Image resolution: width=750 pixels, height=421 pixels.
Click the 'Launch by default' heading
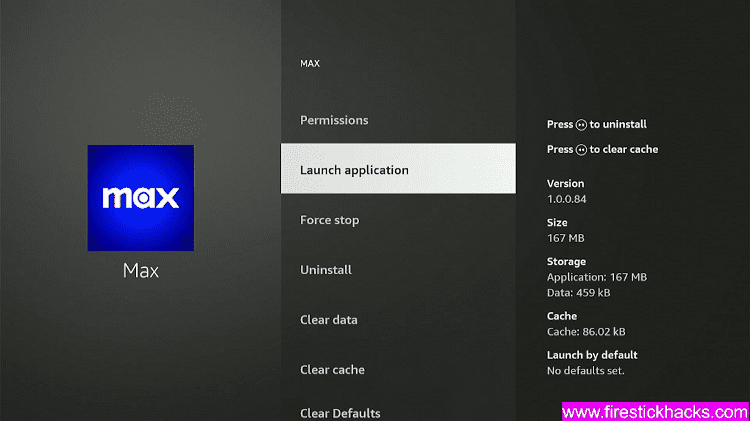[x=592, y=355]
